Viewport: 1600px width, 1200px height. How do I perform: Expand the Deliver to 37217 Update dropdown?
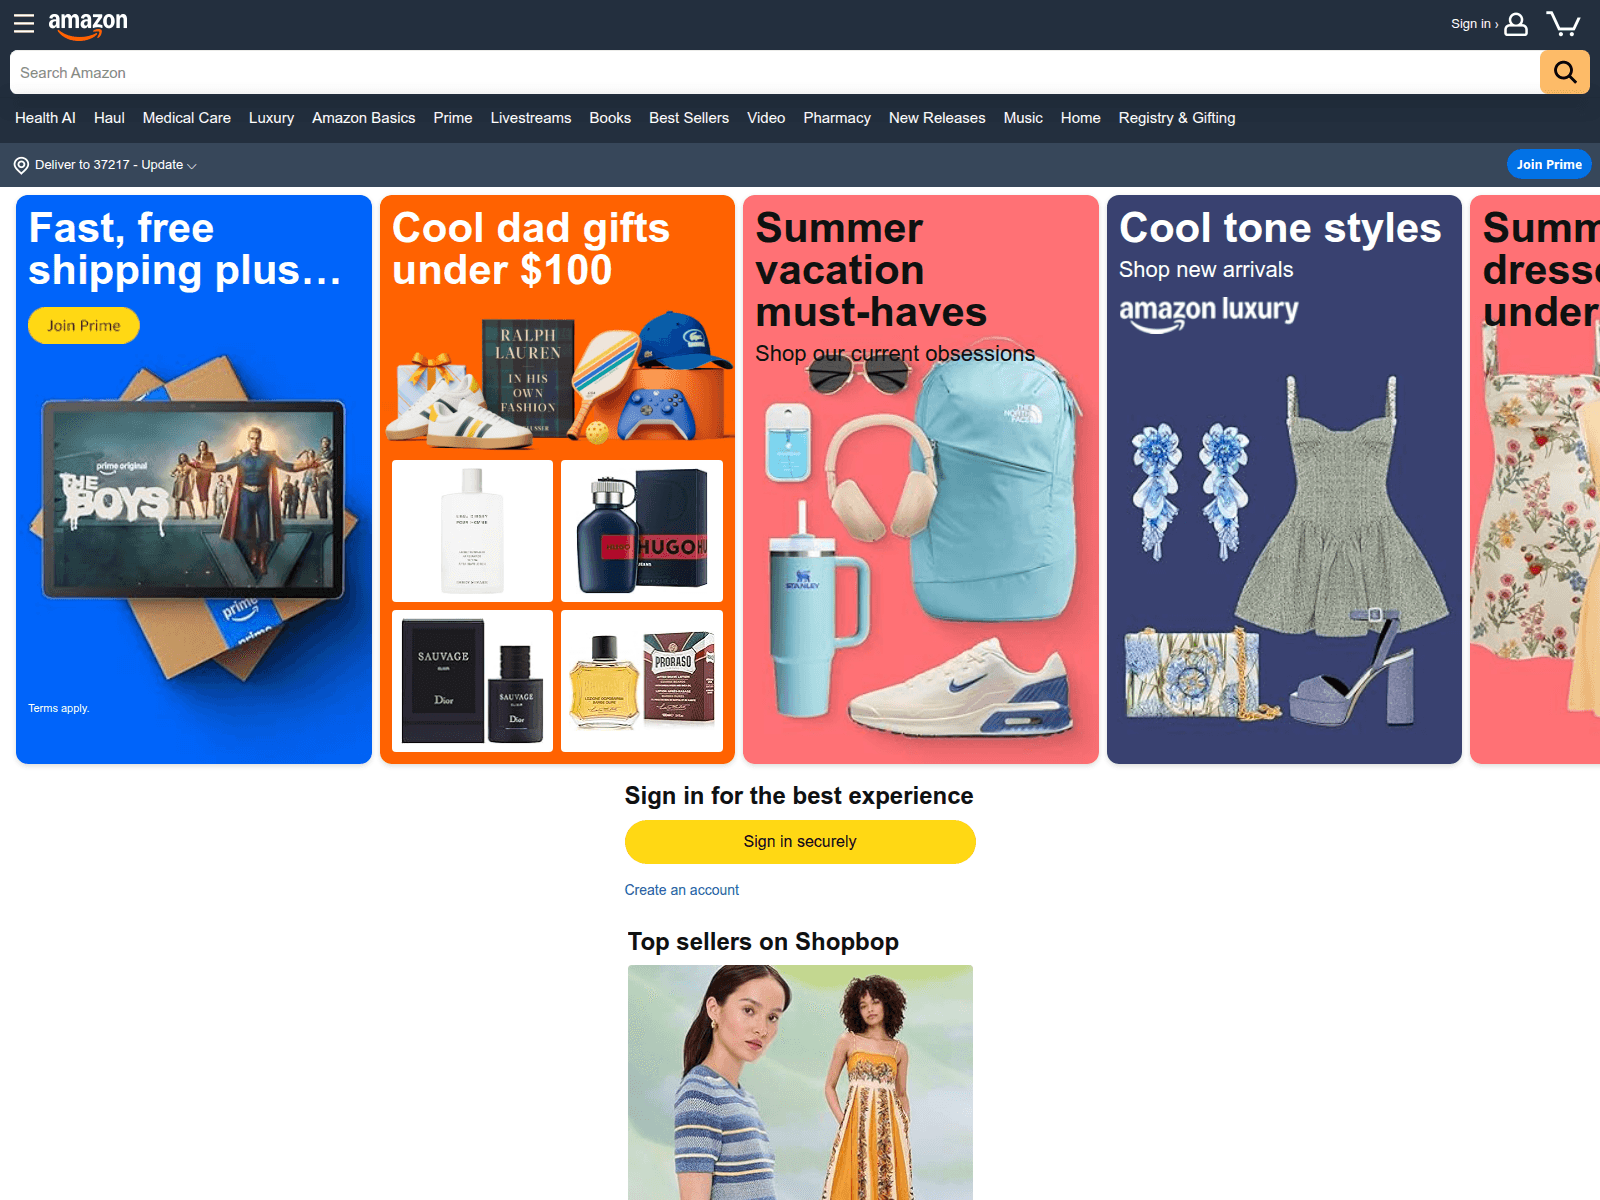(x=115, y=165)
